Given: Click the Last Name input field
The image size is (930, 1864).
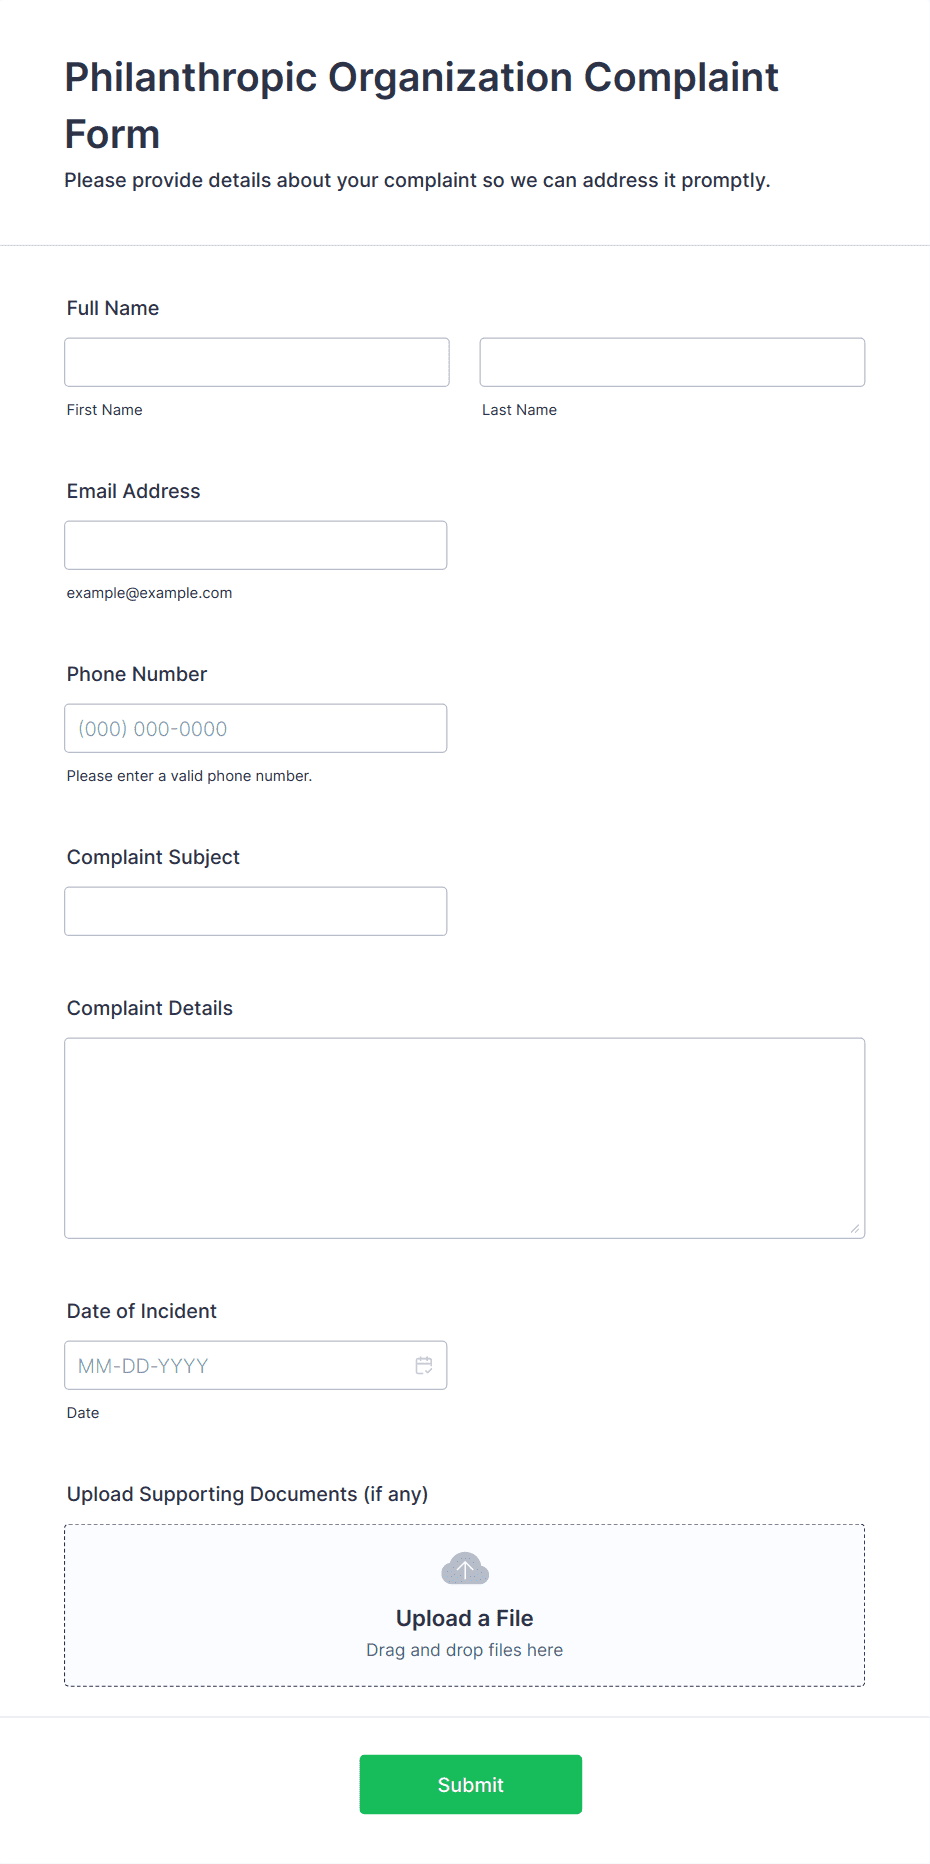Looking at the screenshot, I should tap(672, 362).
